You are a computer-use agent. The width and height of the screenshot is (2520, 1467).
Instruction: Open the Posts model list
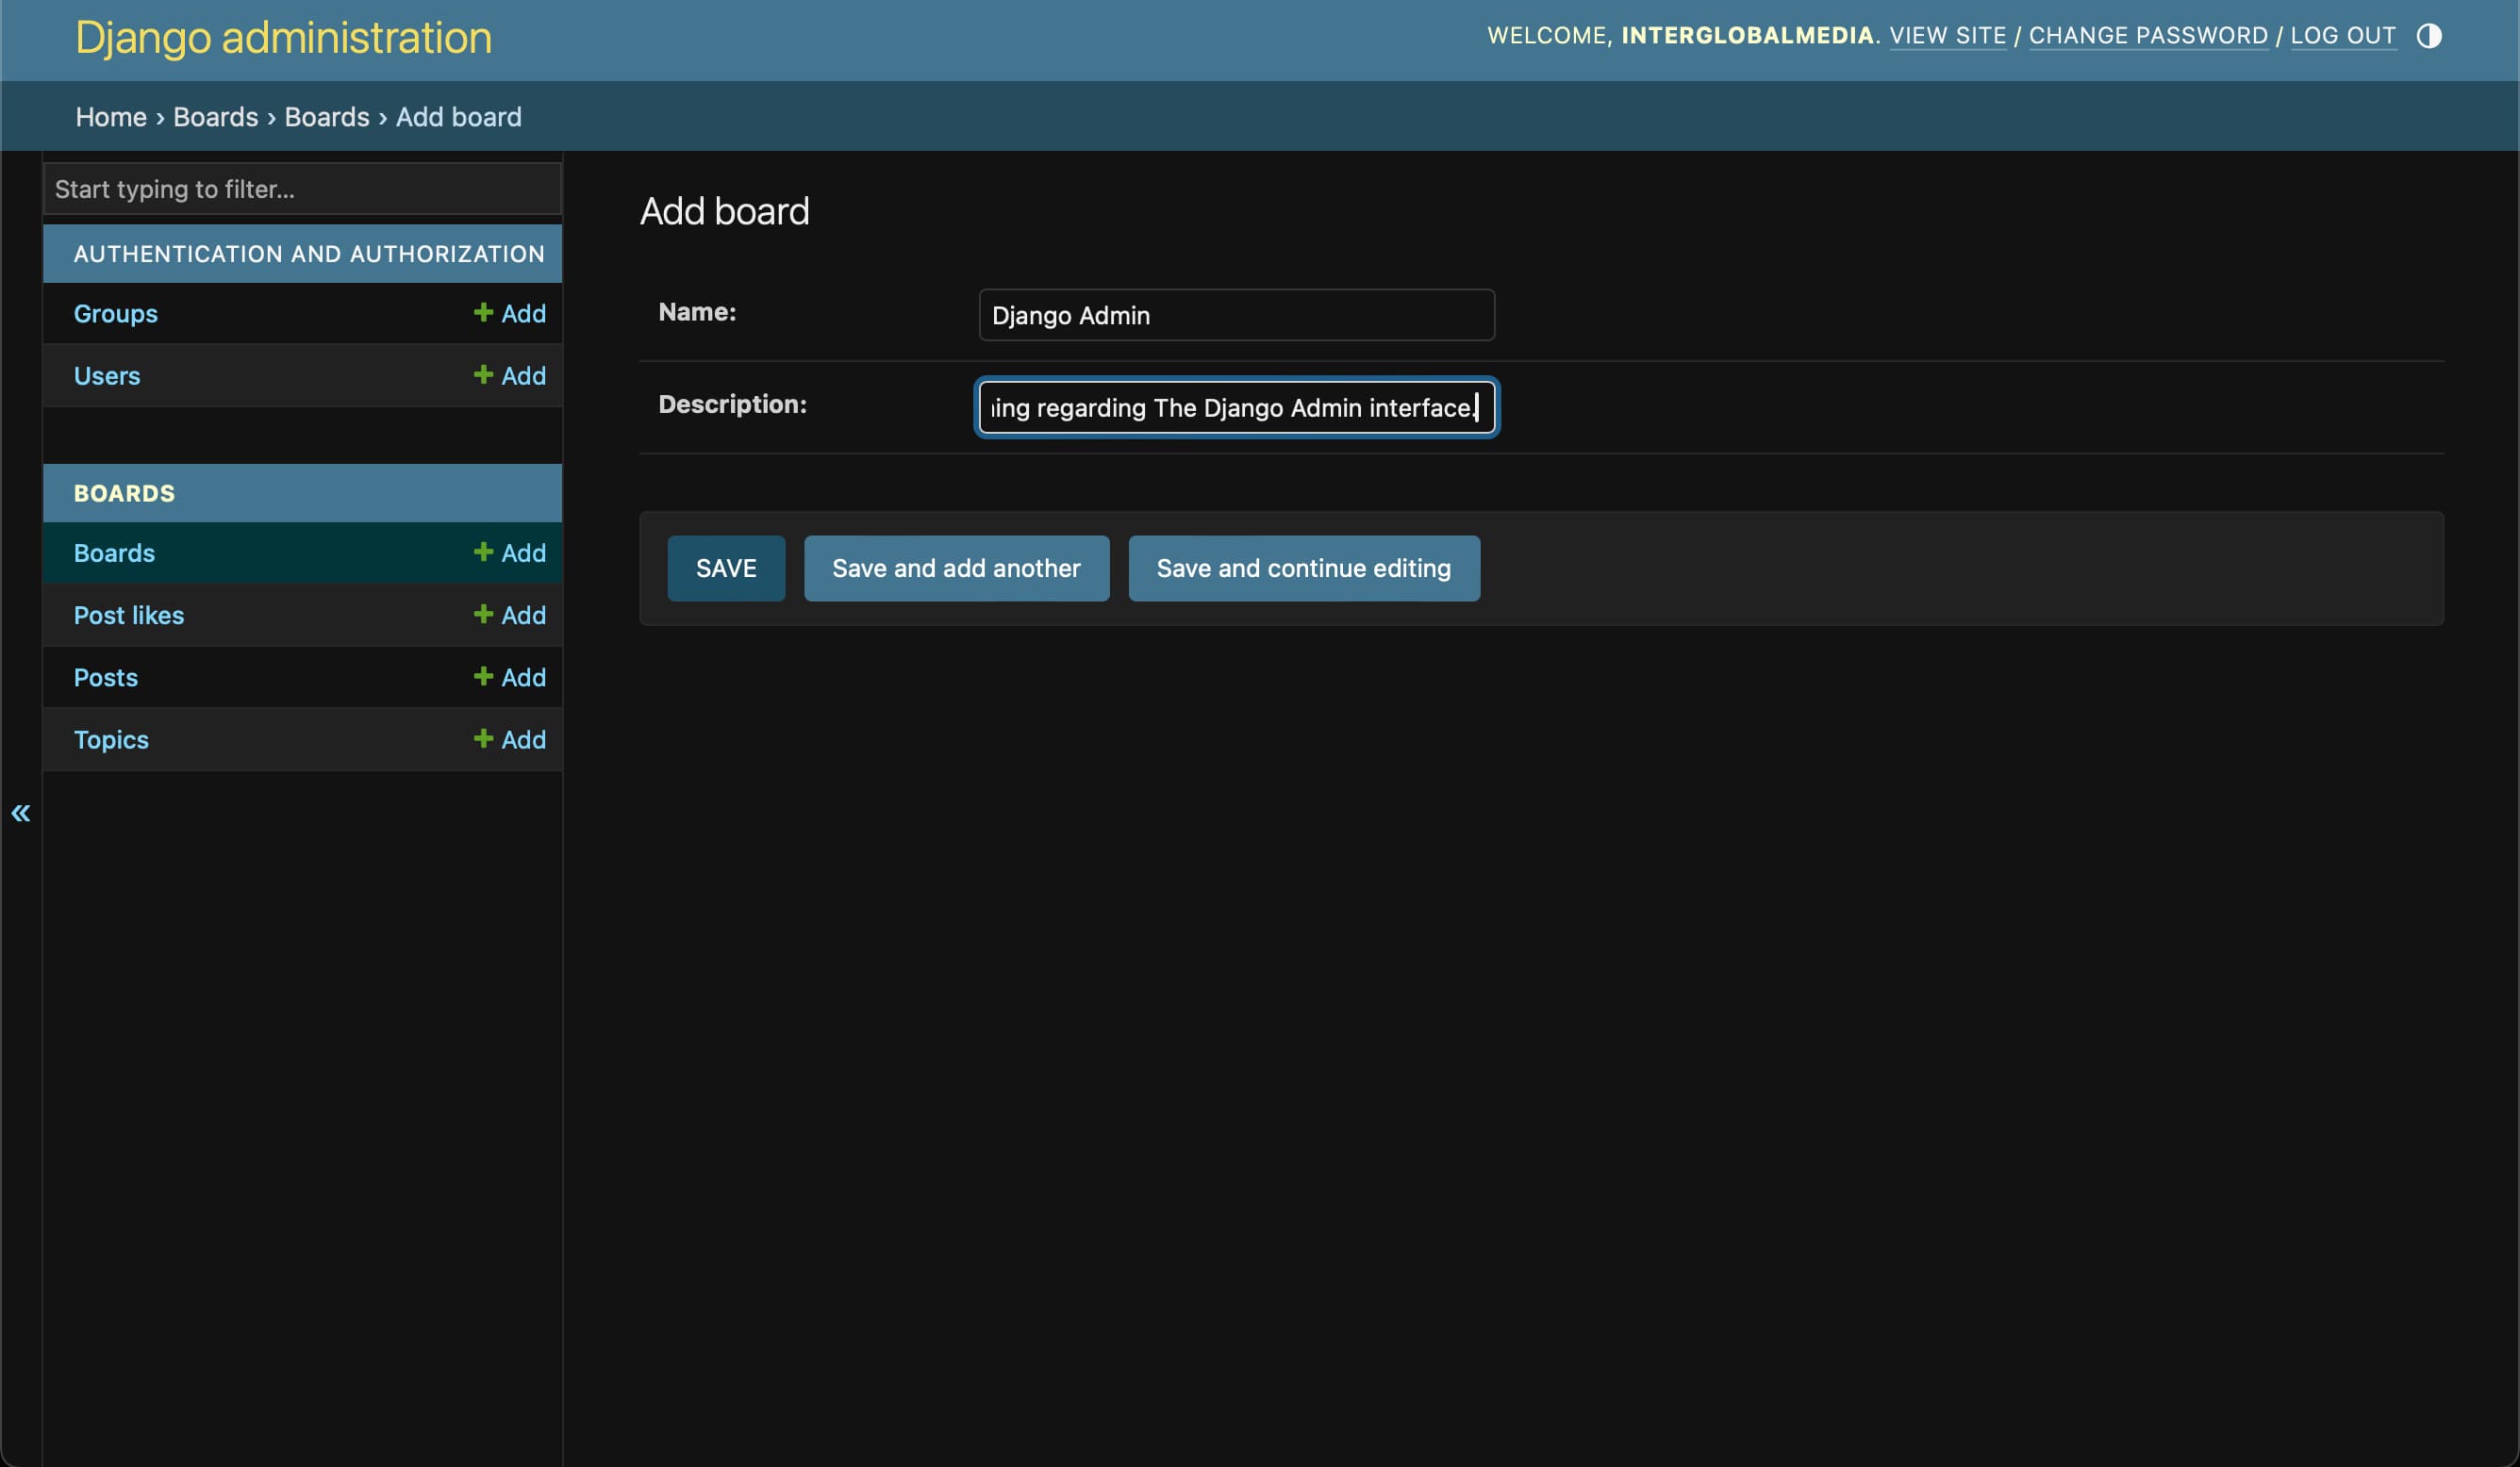(x=105, y=677)
